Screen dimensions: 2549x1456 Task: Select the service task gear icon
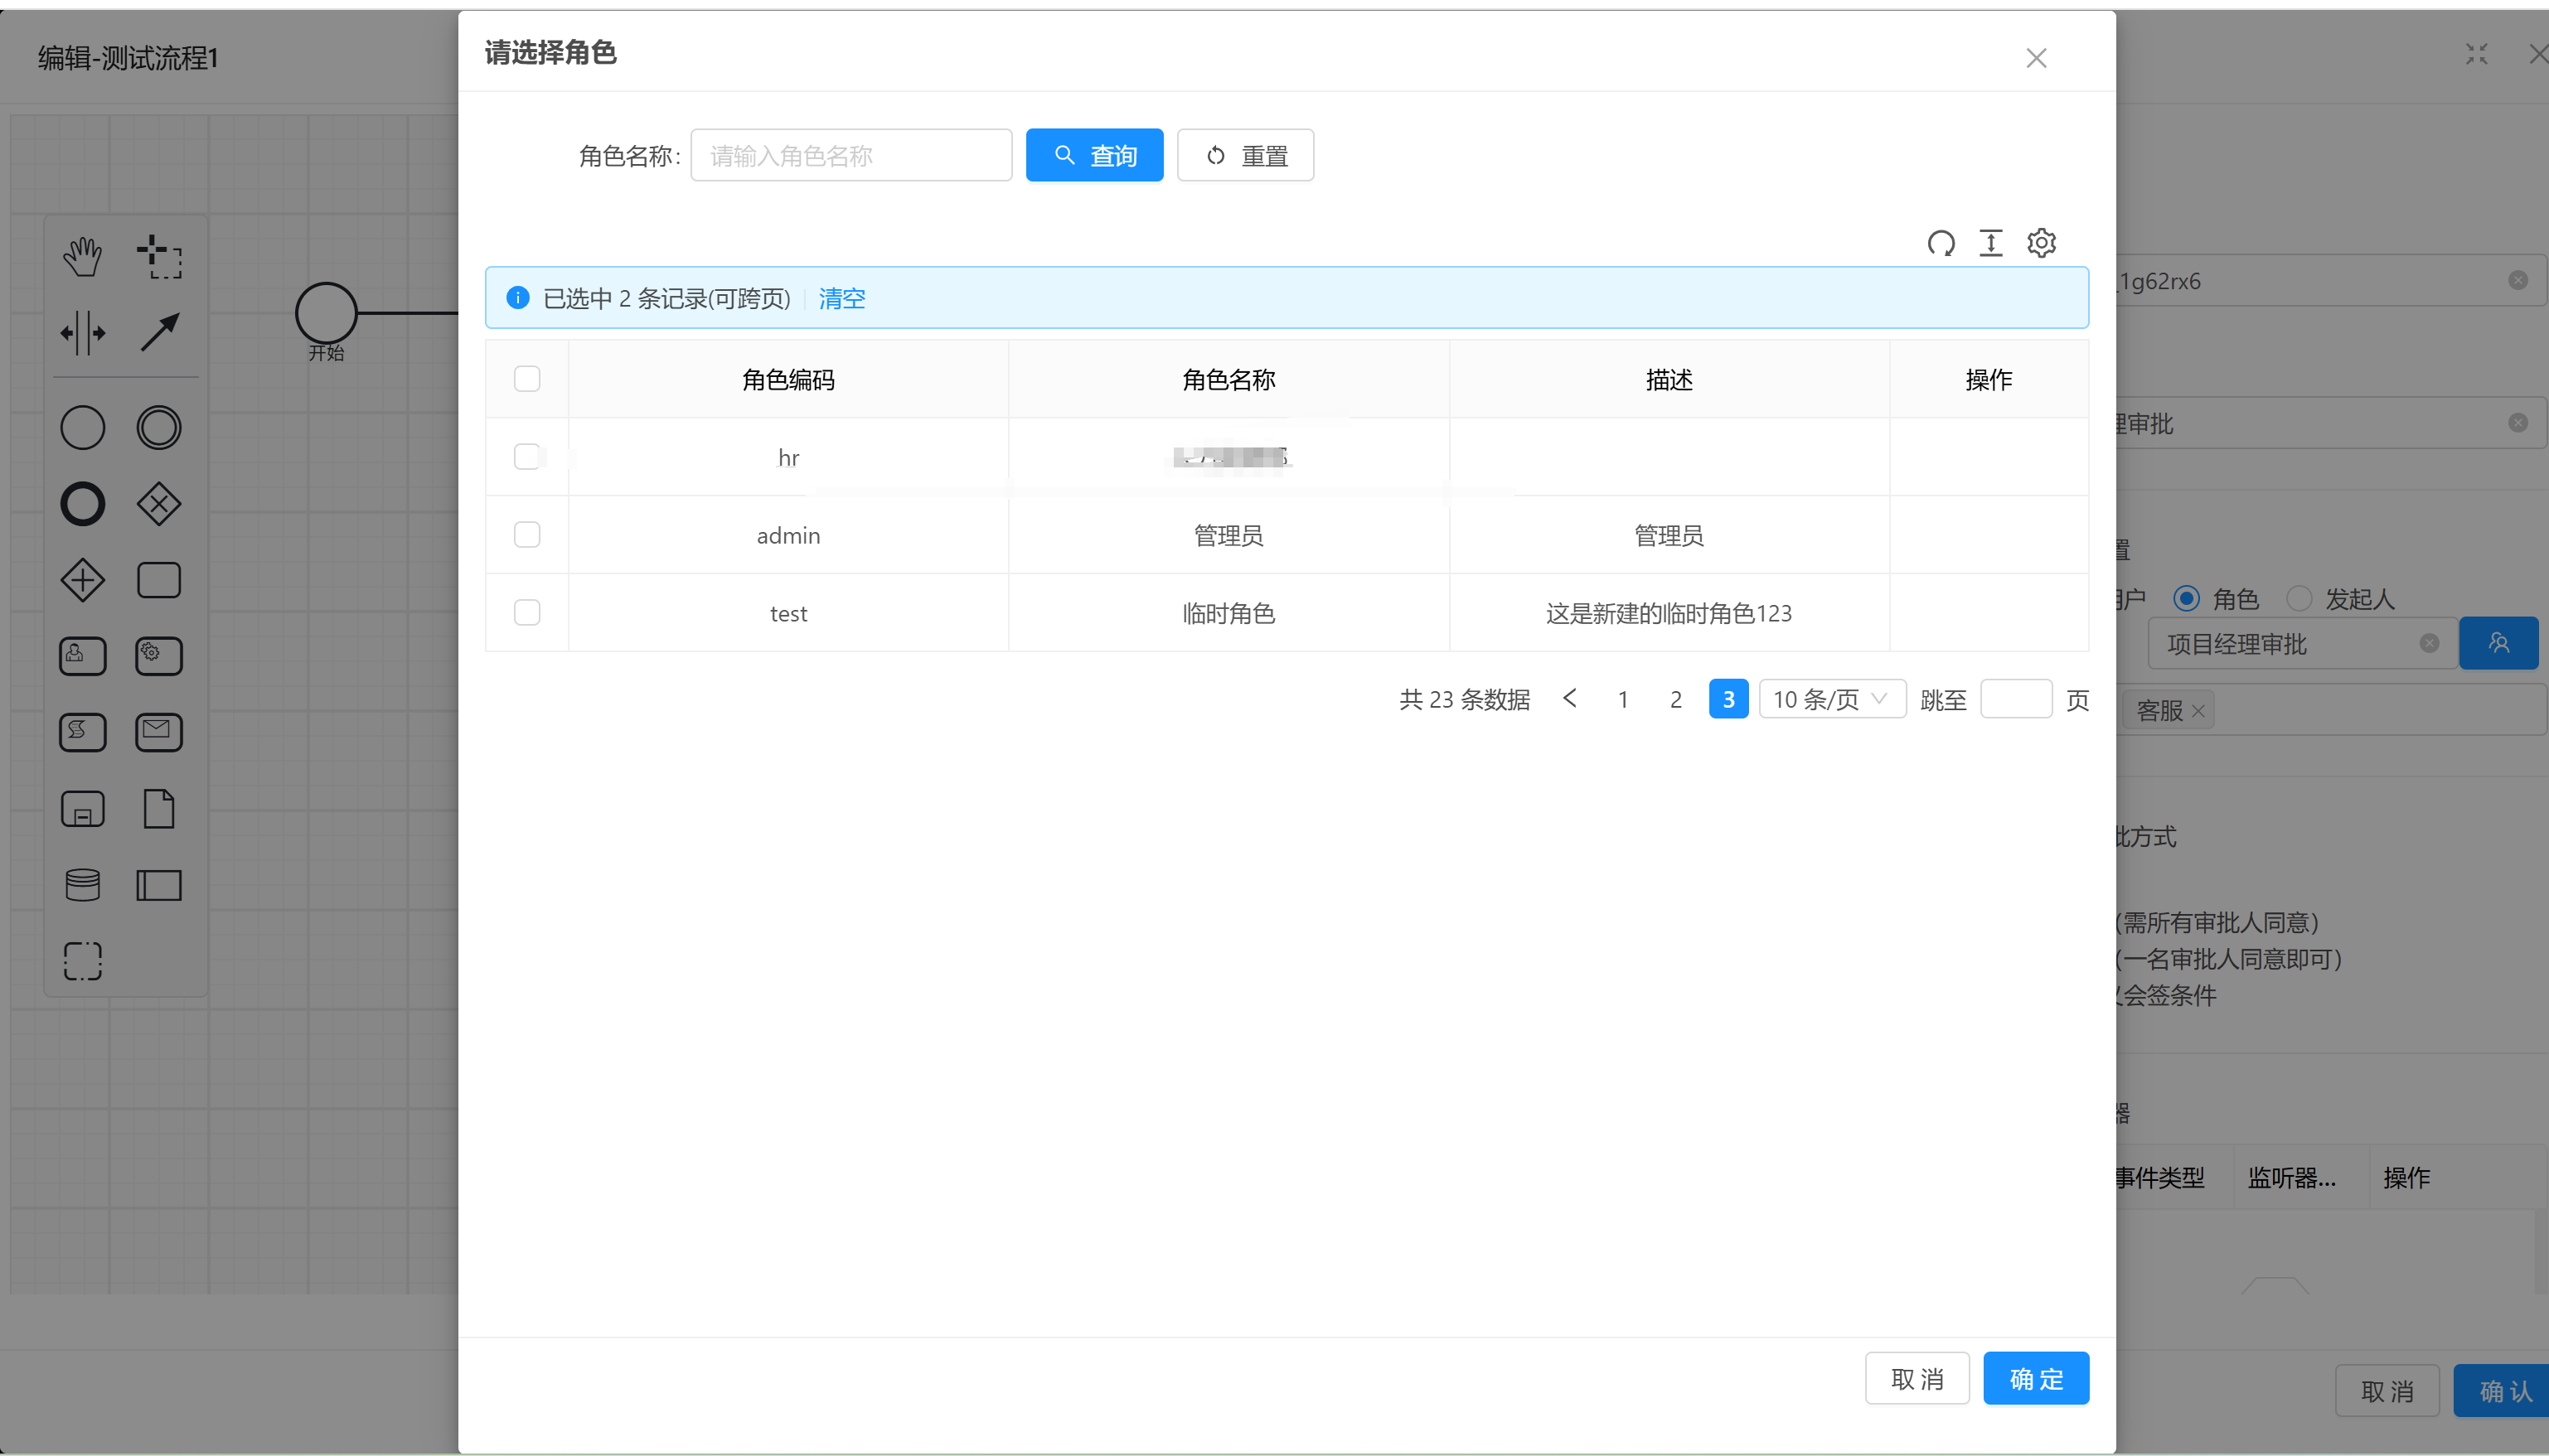point(159,656)
